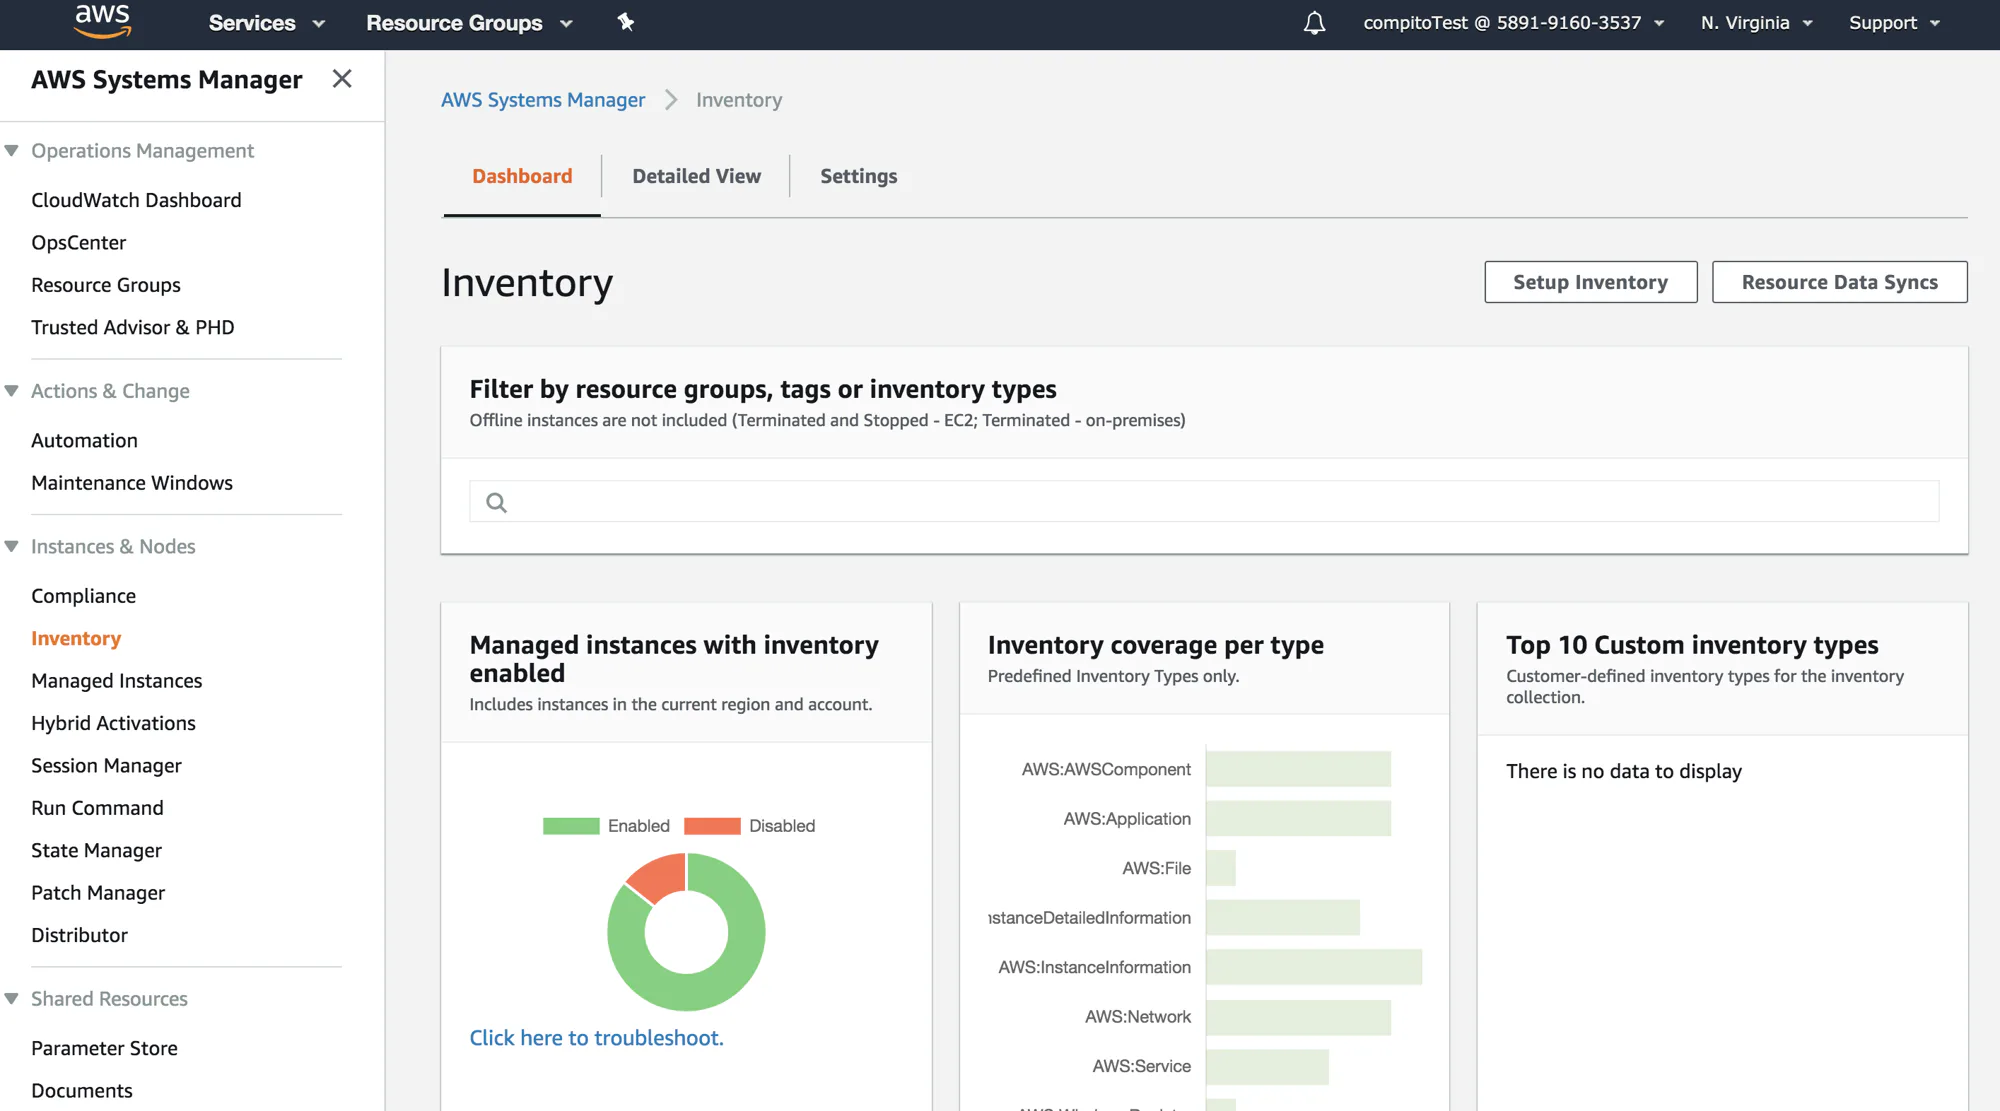2000x1111 pixels.
Task: Focus the inventory filter search field
Action: point(1204,501)
